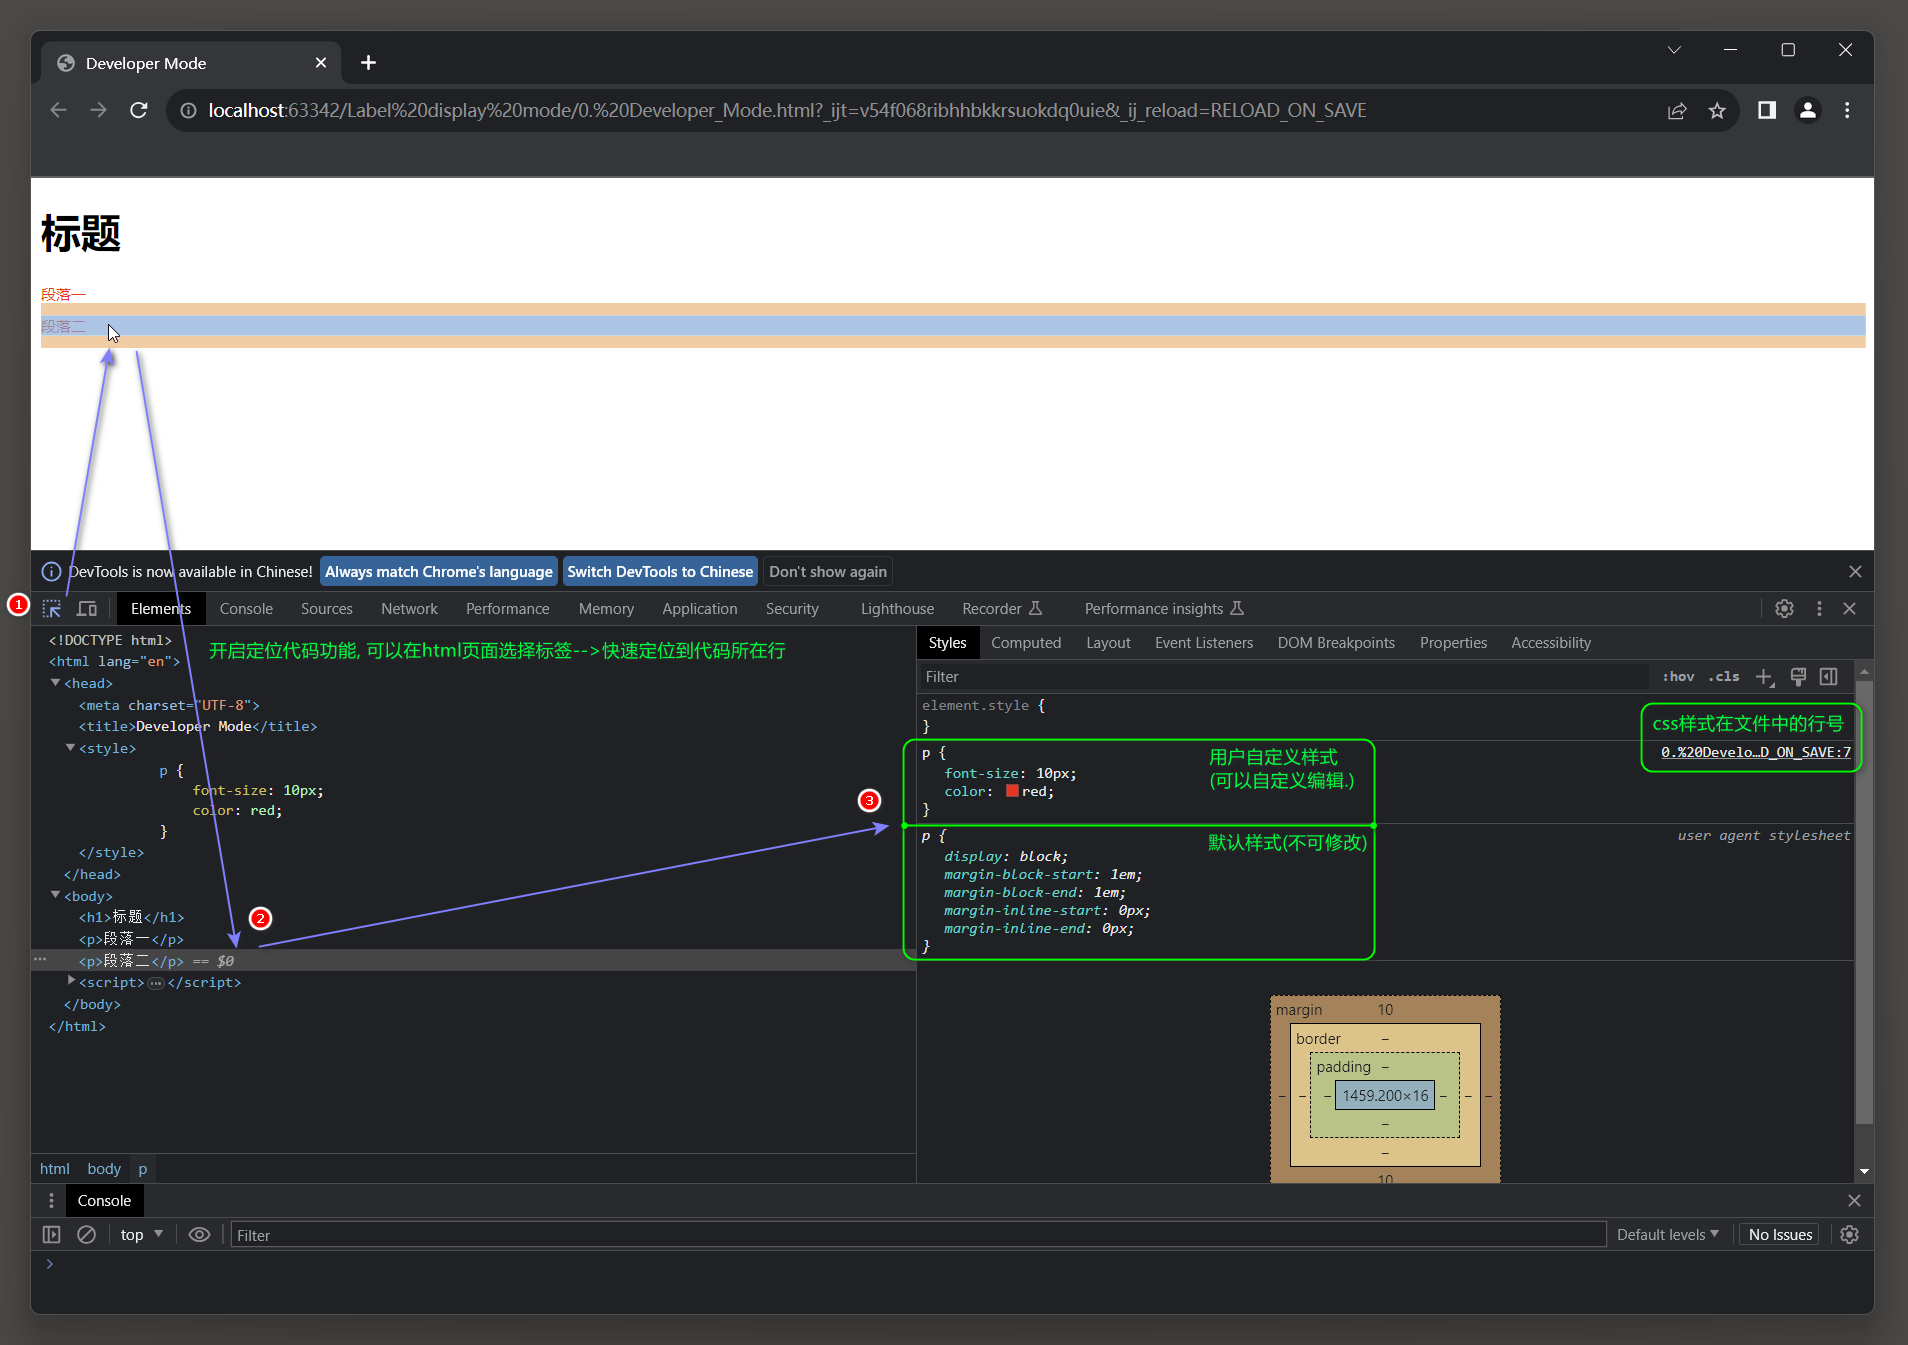Switch to the Network tab

409,608
